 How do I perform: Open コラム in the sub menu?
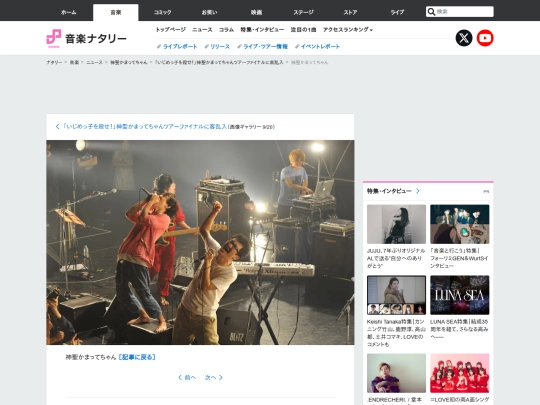tap(226, 30)
